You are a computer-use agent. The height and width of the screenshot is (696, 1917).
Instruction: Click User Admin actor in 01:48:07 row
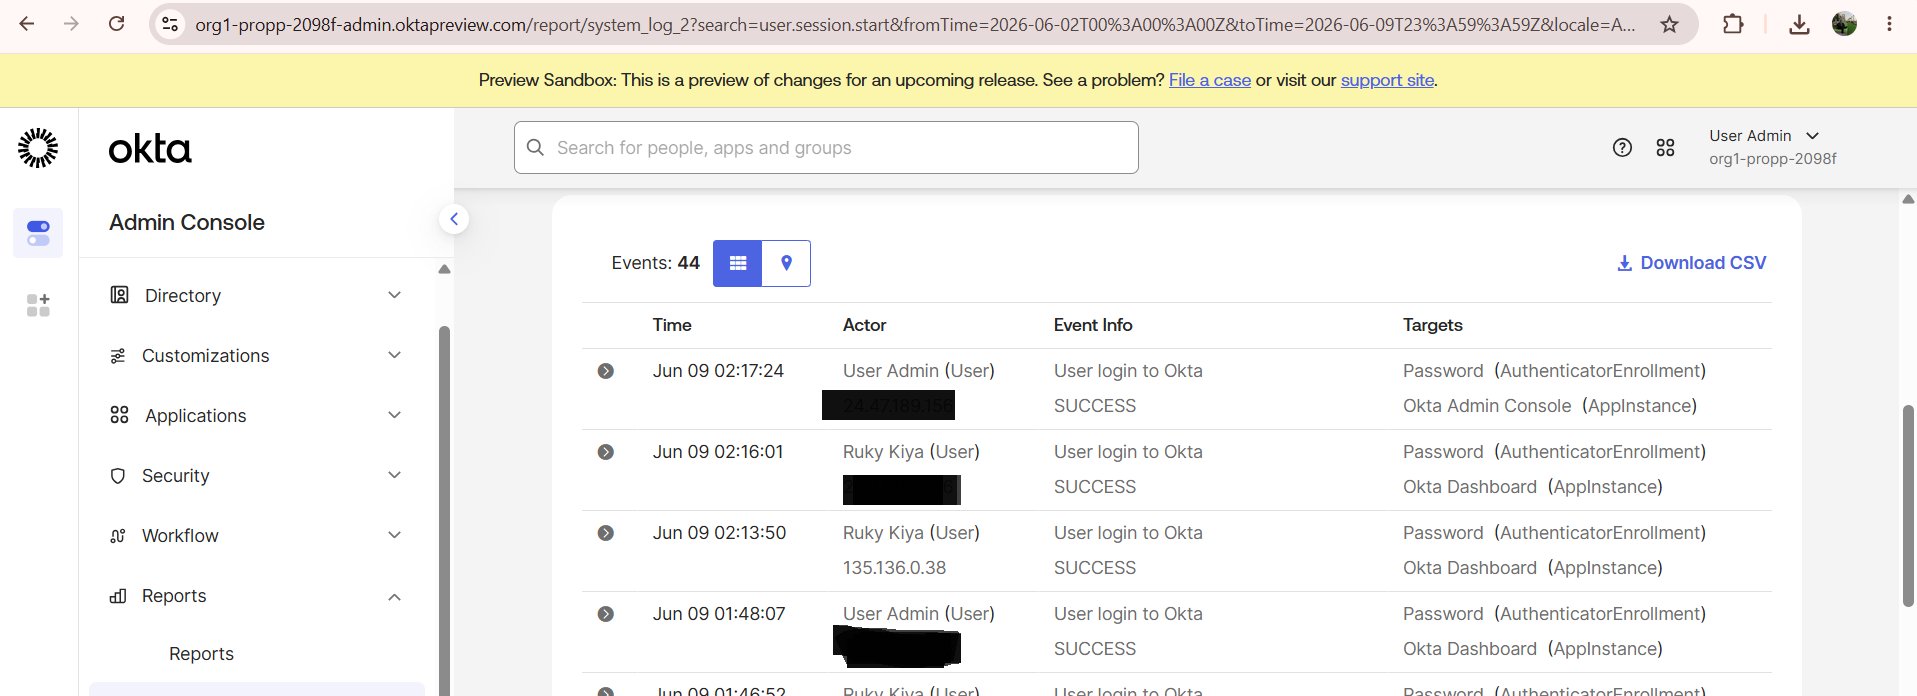click(x=918, y=614)
